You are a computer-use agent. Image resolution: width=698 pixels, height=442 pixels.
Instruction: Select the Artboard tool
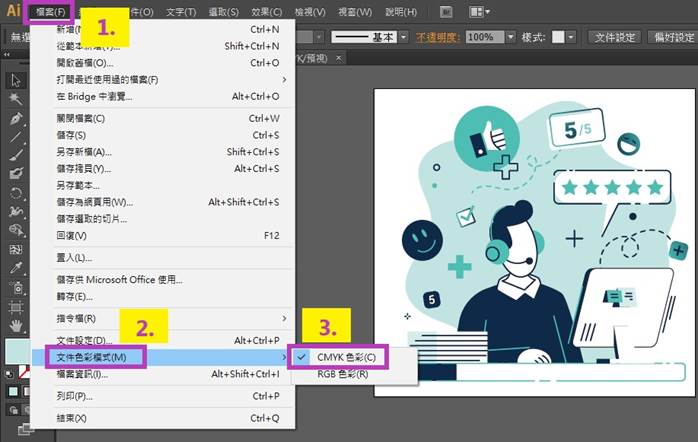point(16,307)
